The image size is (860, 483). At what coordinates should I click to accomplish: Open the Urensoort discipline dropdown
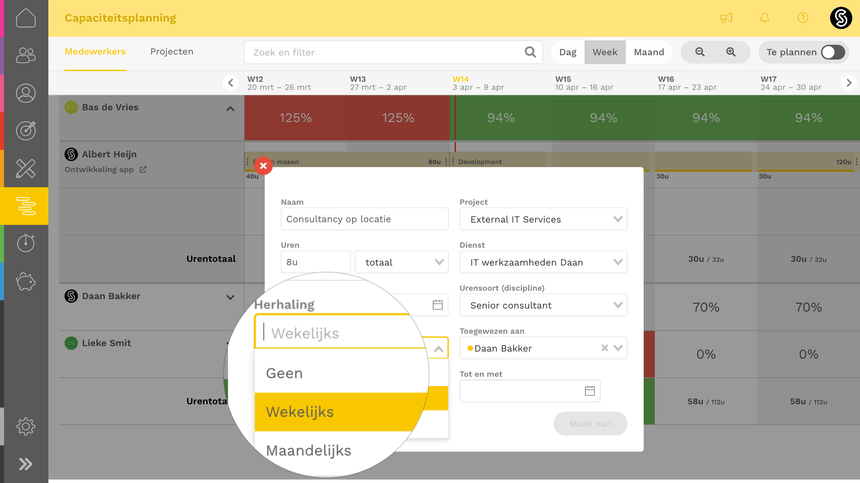(543, 305)
